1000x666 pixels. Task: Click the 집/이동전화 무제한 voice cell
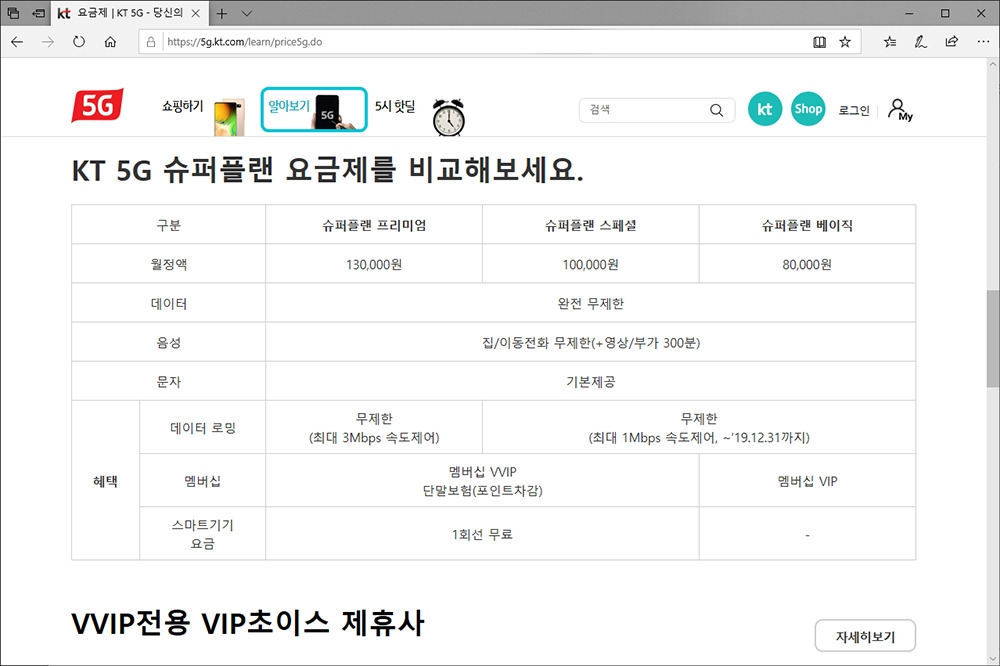pyautogui.click(x=591, y=343)
